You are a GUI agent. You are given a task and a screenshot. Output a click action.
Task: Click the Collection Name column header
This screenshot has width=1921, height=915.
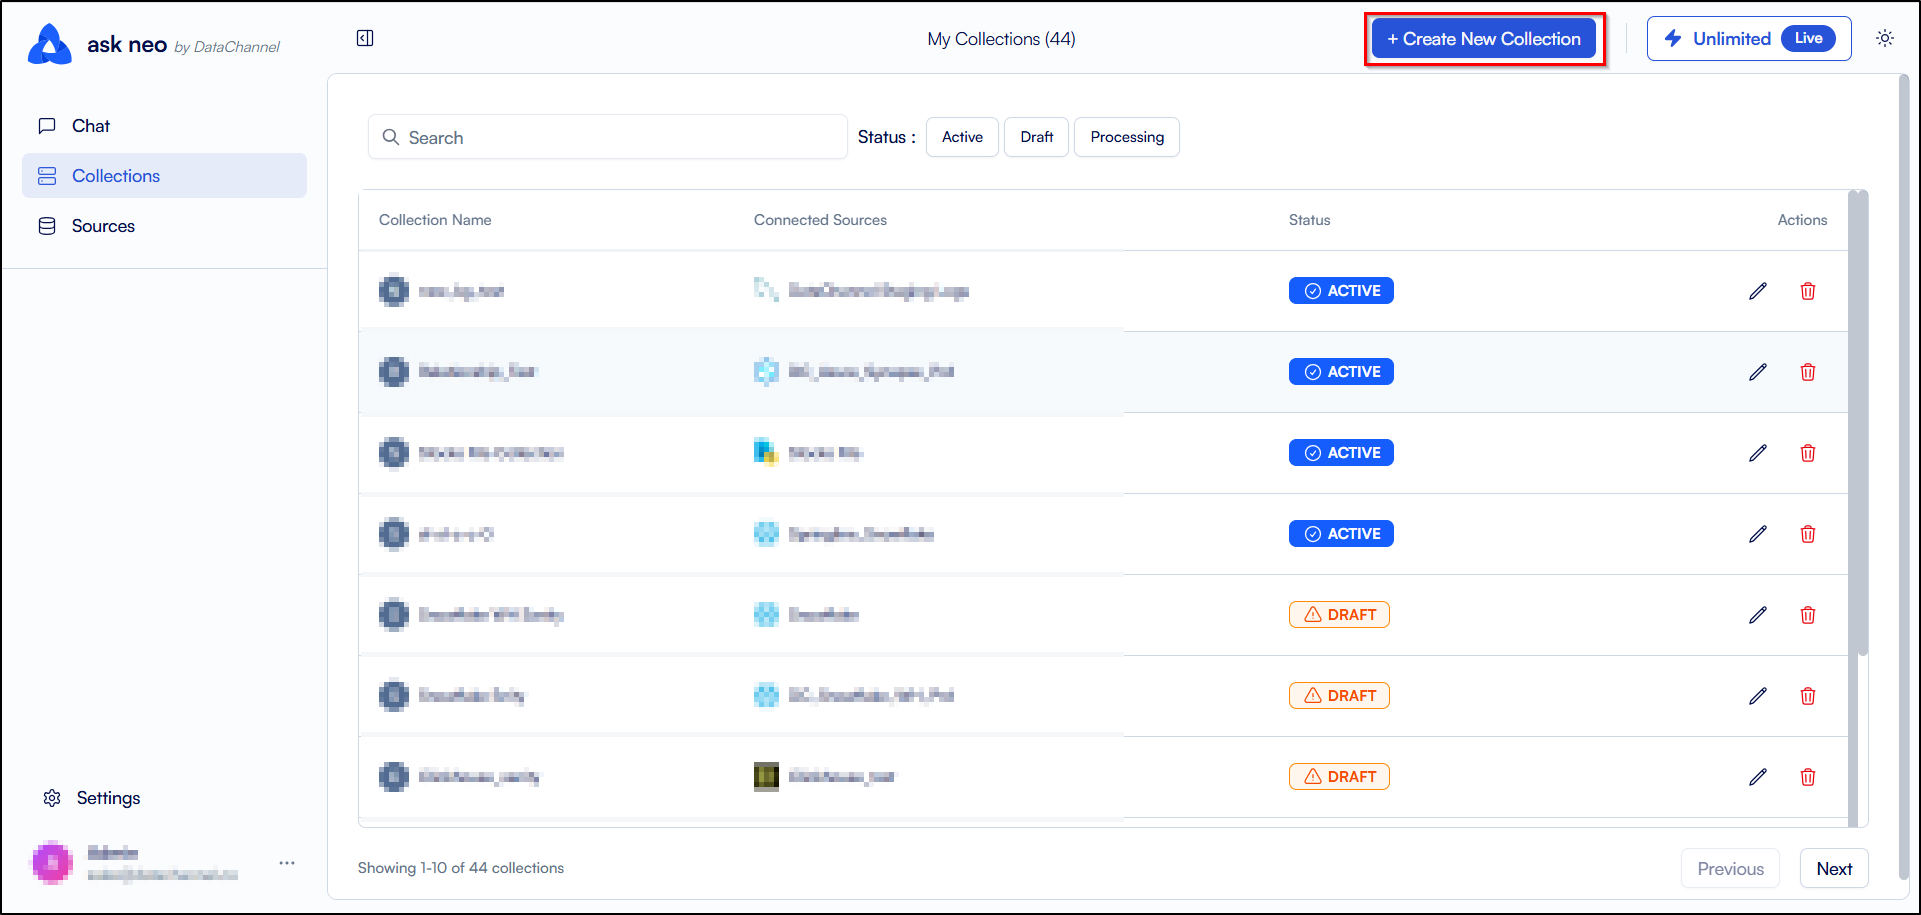435,220
